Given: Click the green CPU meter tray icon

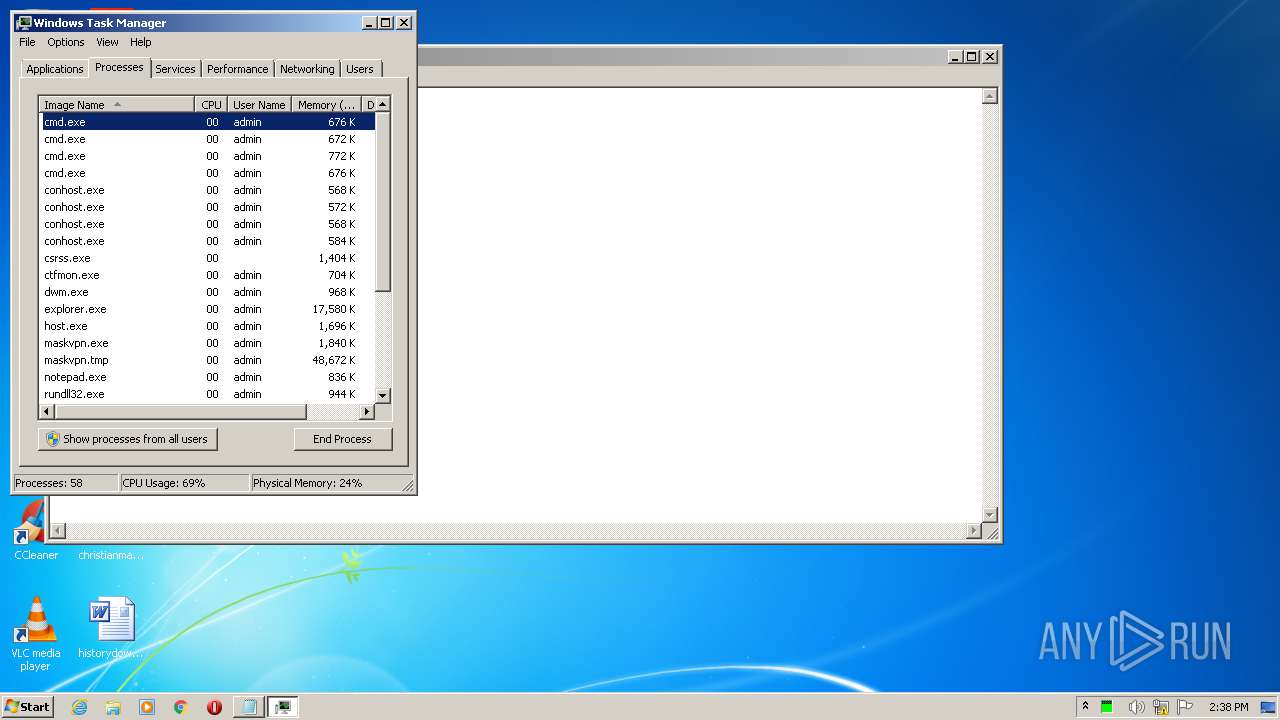Looking at the screenshot, I should pos(1107,707).
